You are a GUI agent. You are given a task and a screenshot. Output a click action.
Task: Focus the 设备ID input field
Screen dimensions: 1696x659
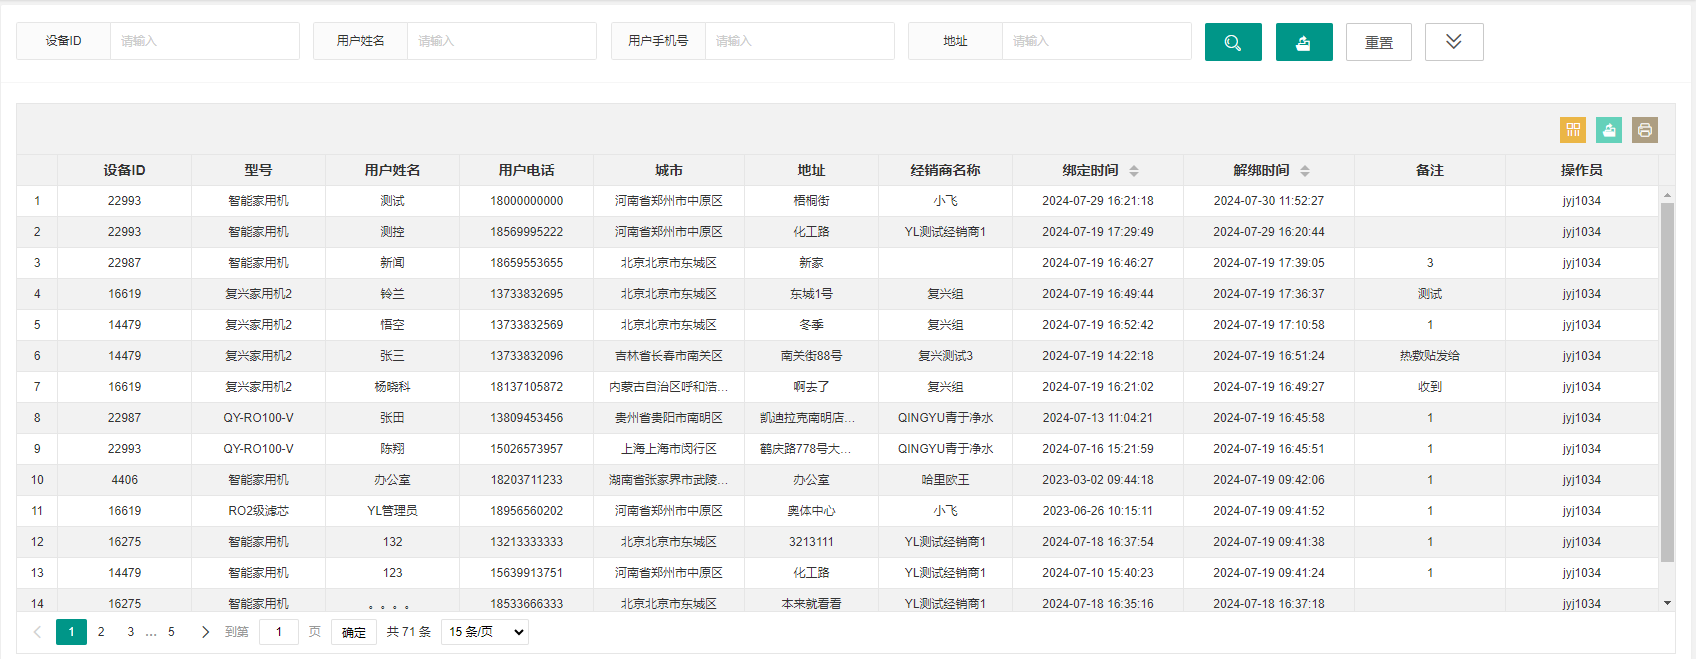tap(204, 41)
